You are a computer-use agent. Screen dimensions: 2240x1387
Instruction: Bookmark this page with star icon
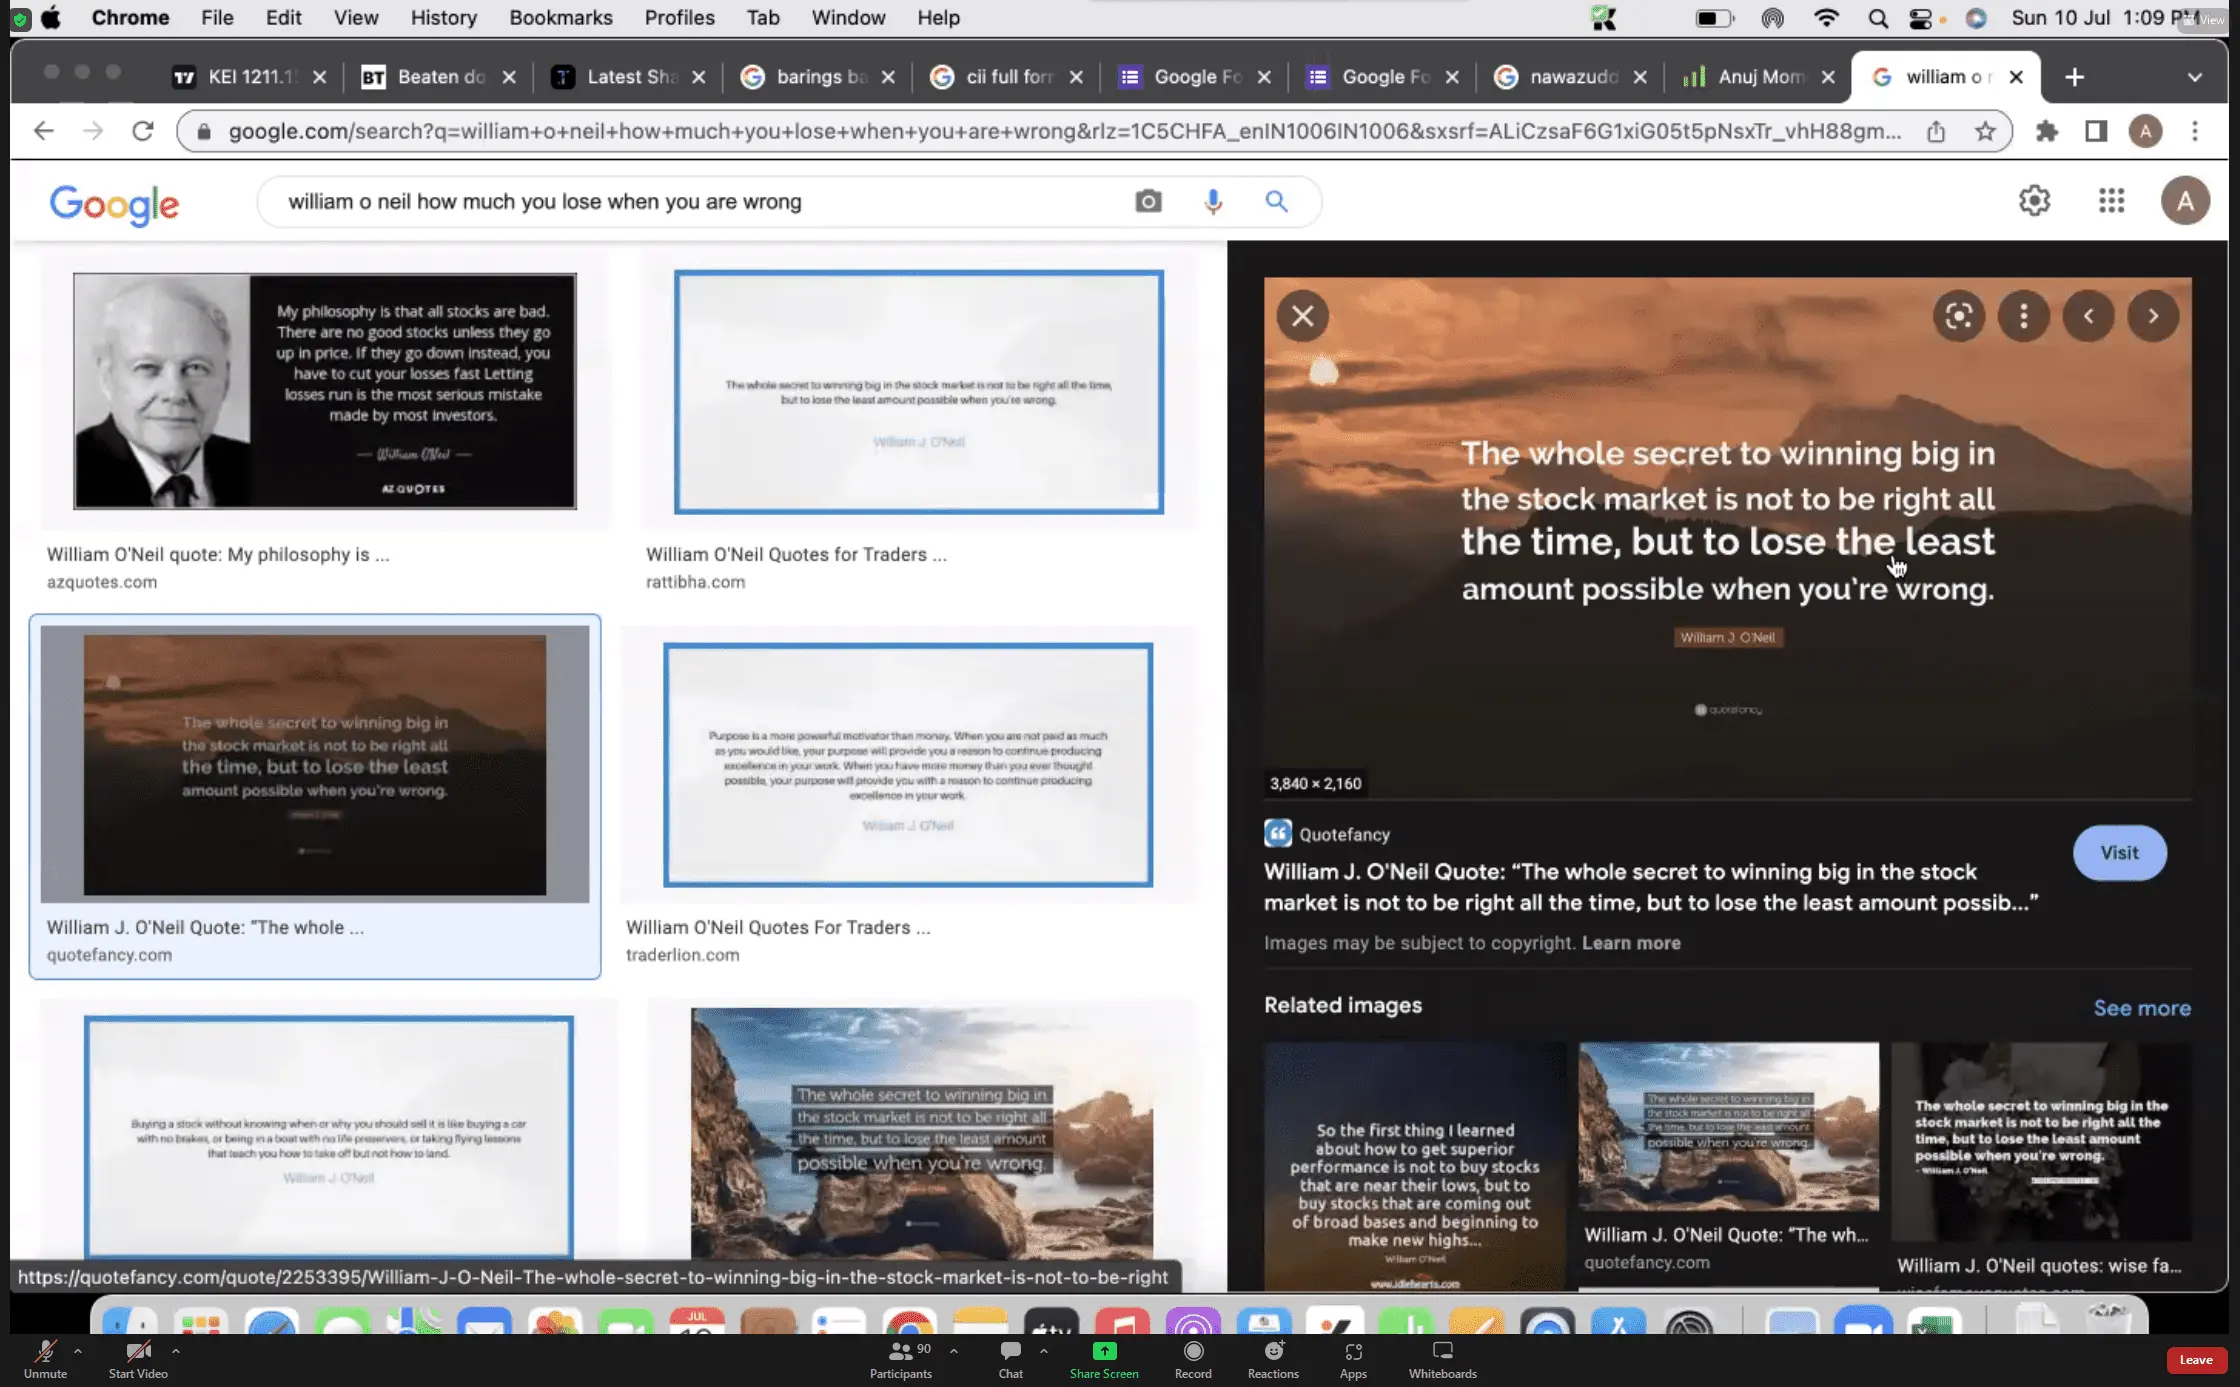coord(1985,131)
